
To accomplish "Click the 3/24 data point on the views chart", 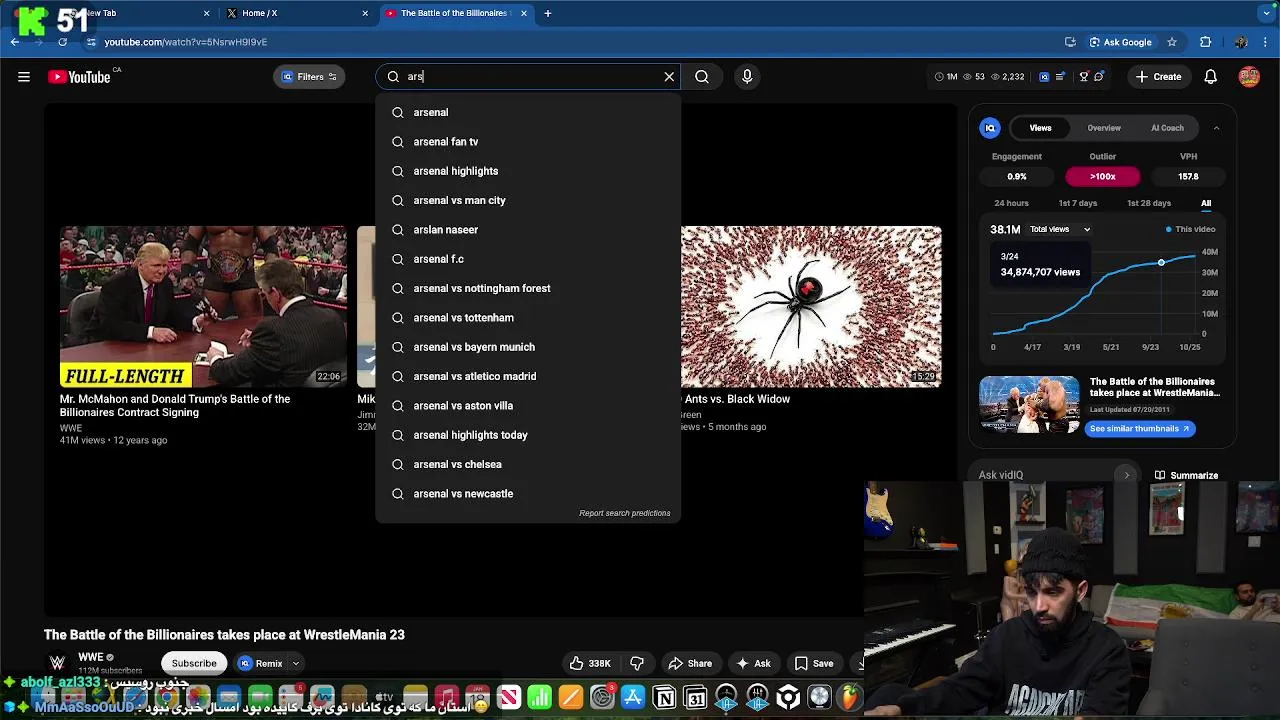I will 1161,263.
